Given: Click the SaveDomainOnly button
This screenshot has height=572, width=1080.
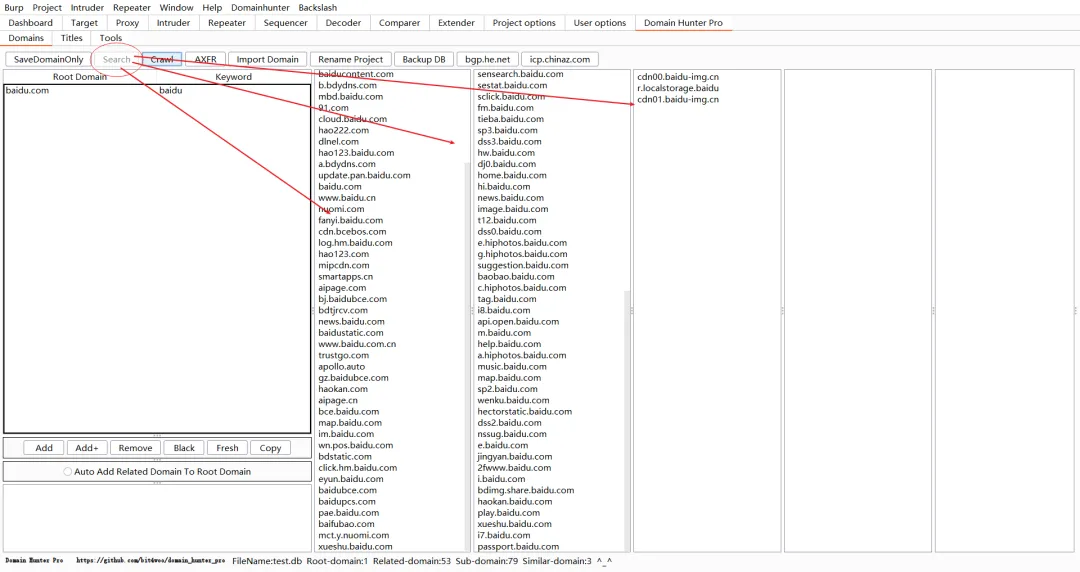Looking at the screenshot, I should [x=48, y=59].
